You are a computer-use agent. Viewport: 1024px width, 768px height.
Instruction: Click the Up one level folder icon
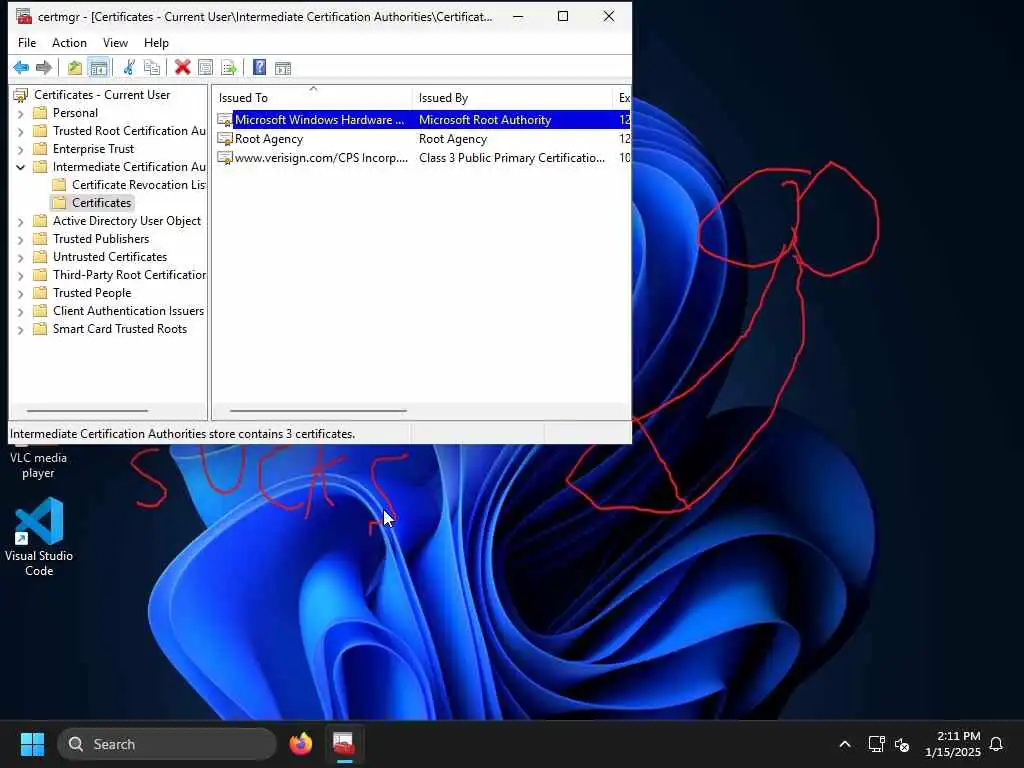click(75, 67)
